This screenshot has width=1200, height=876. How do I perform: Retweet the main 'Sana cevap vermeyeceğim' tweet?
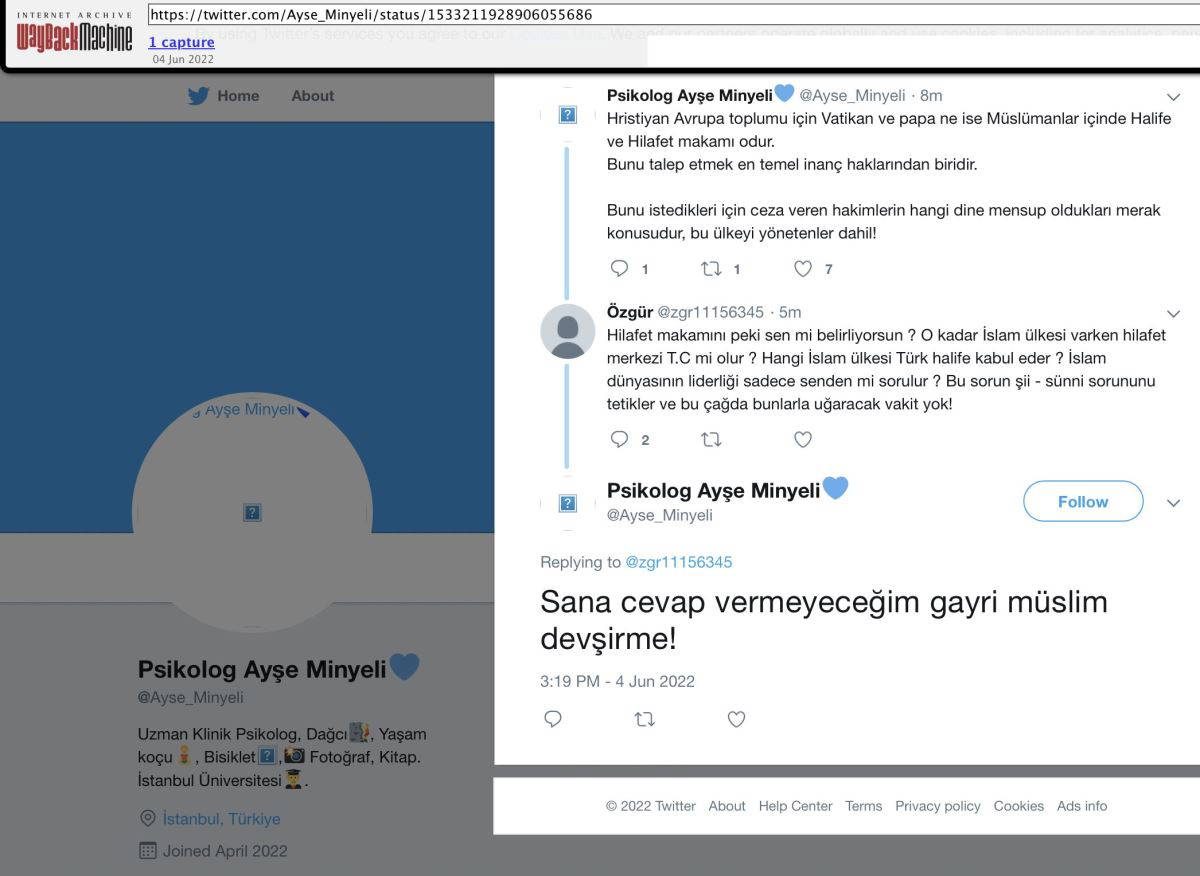645,719
